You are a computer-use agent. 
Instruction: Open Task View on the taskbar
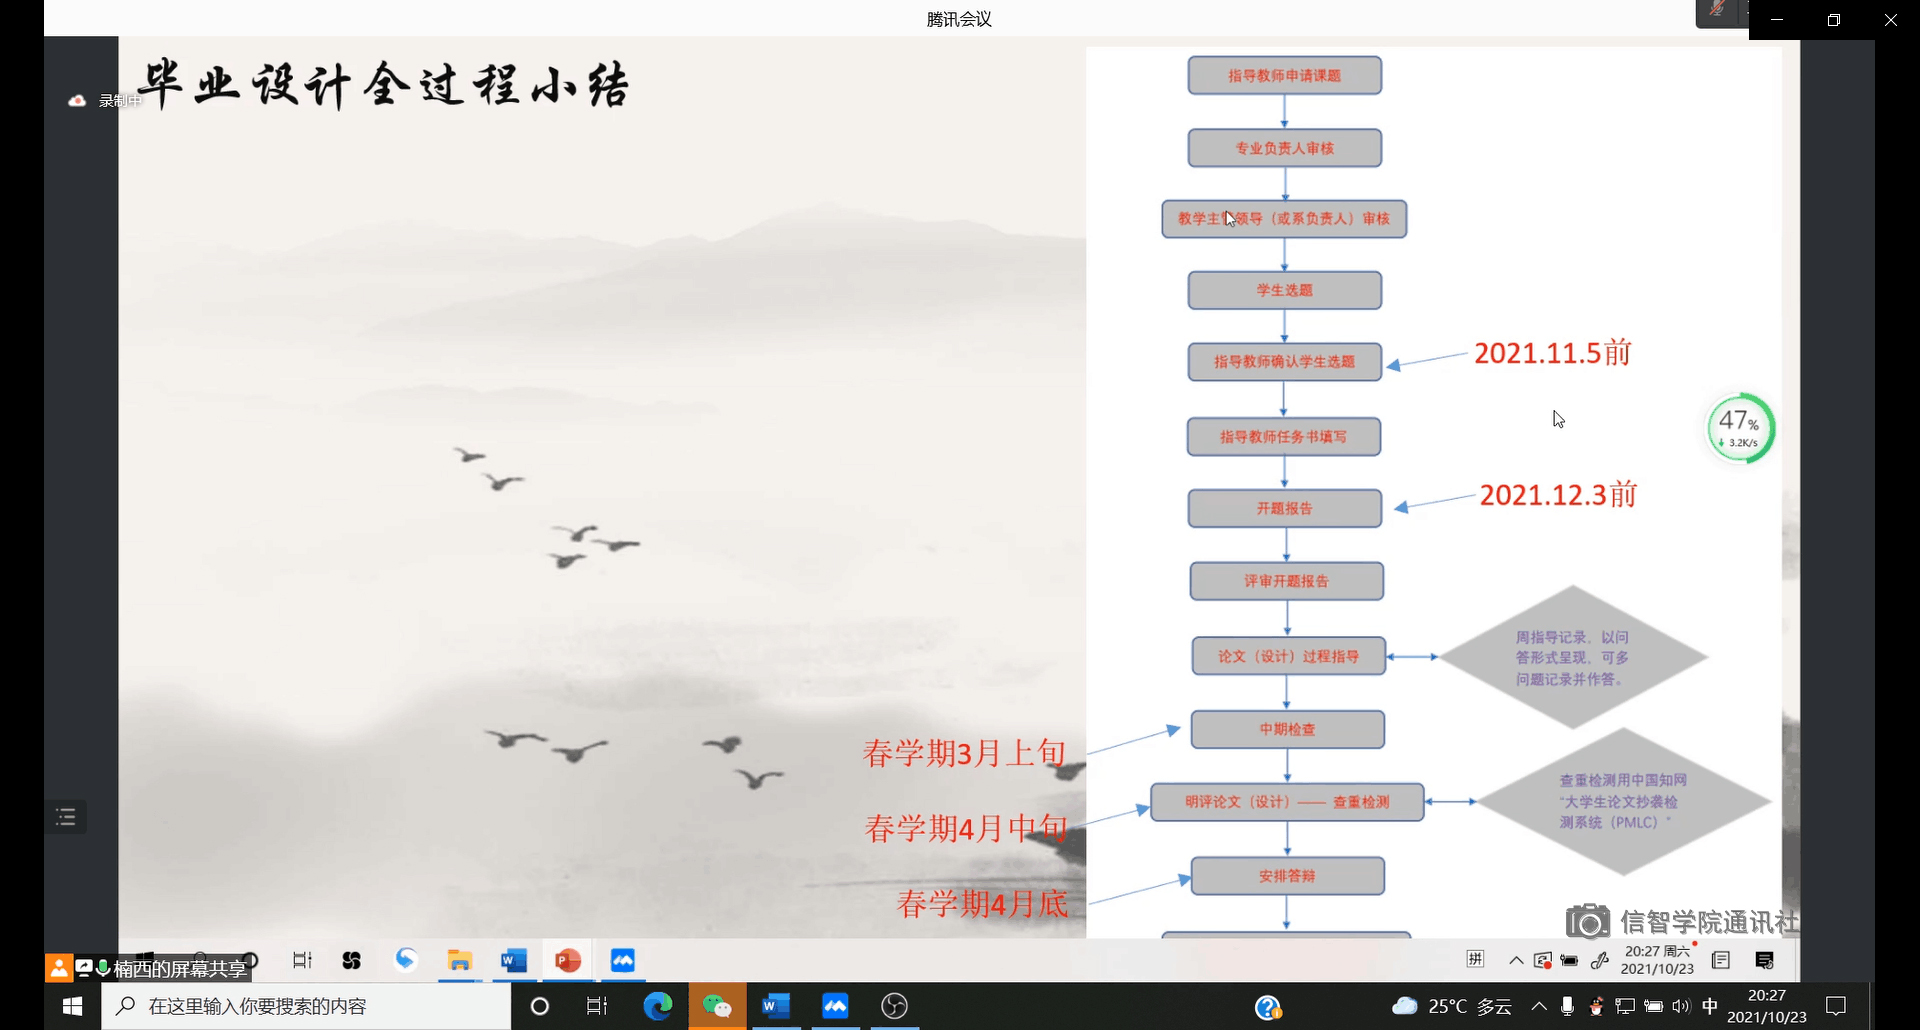597,1006
